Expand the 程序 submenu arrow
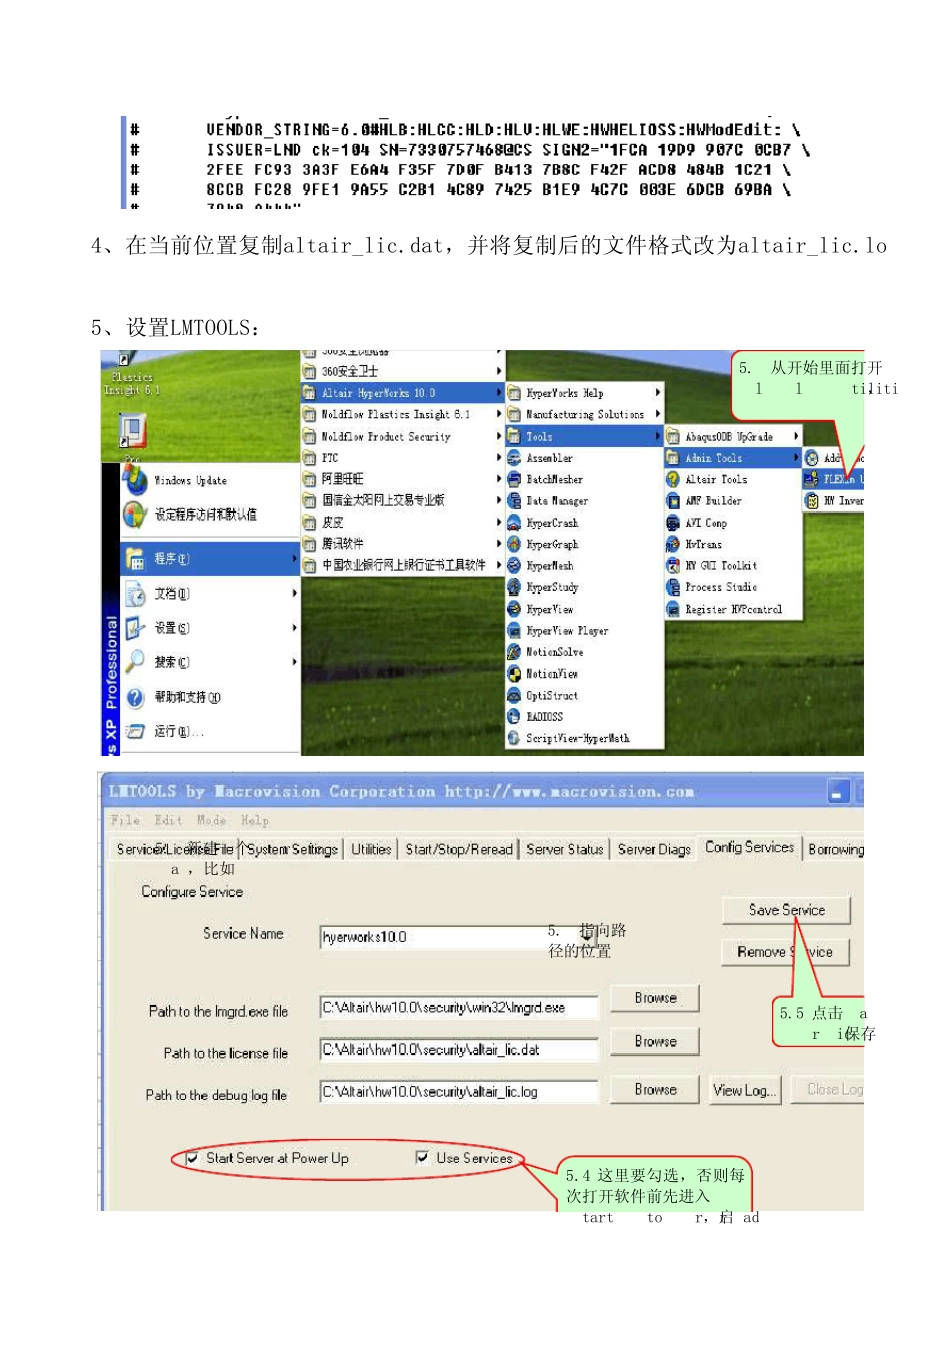The width and height of the screenshot is (950, 1345). [x=294, y=558]
